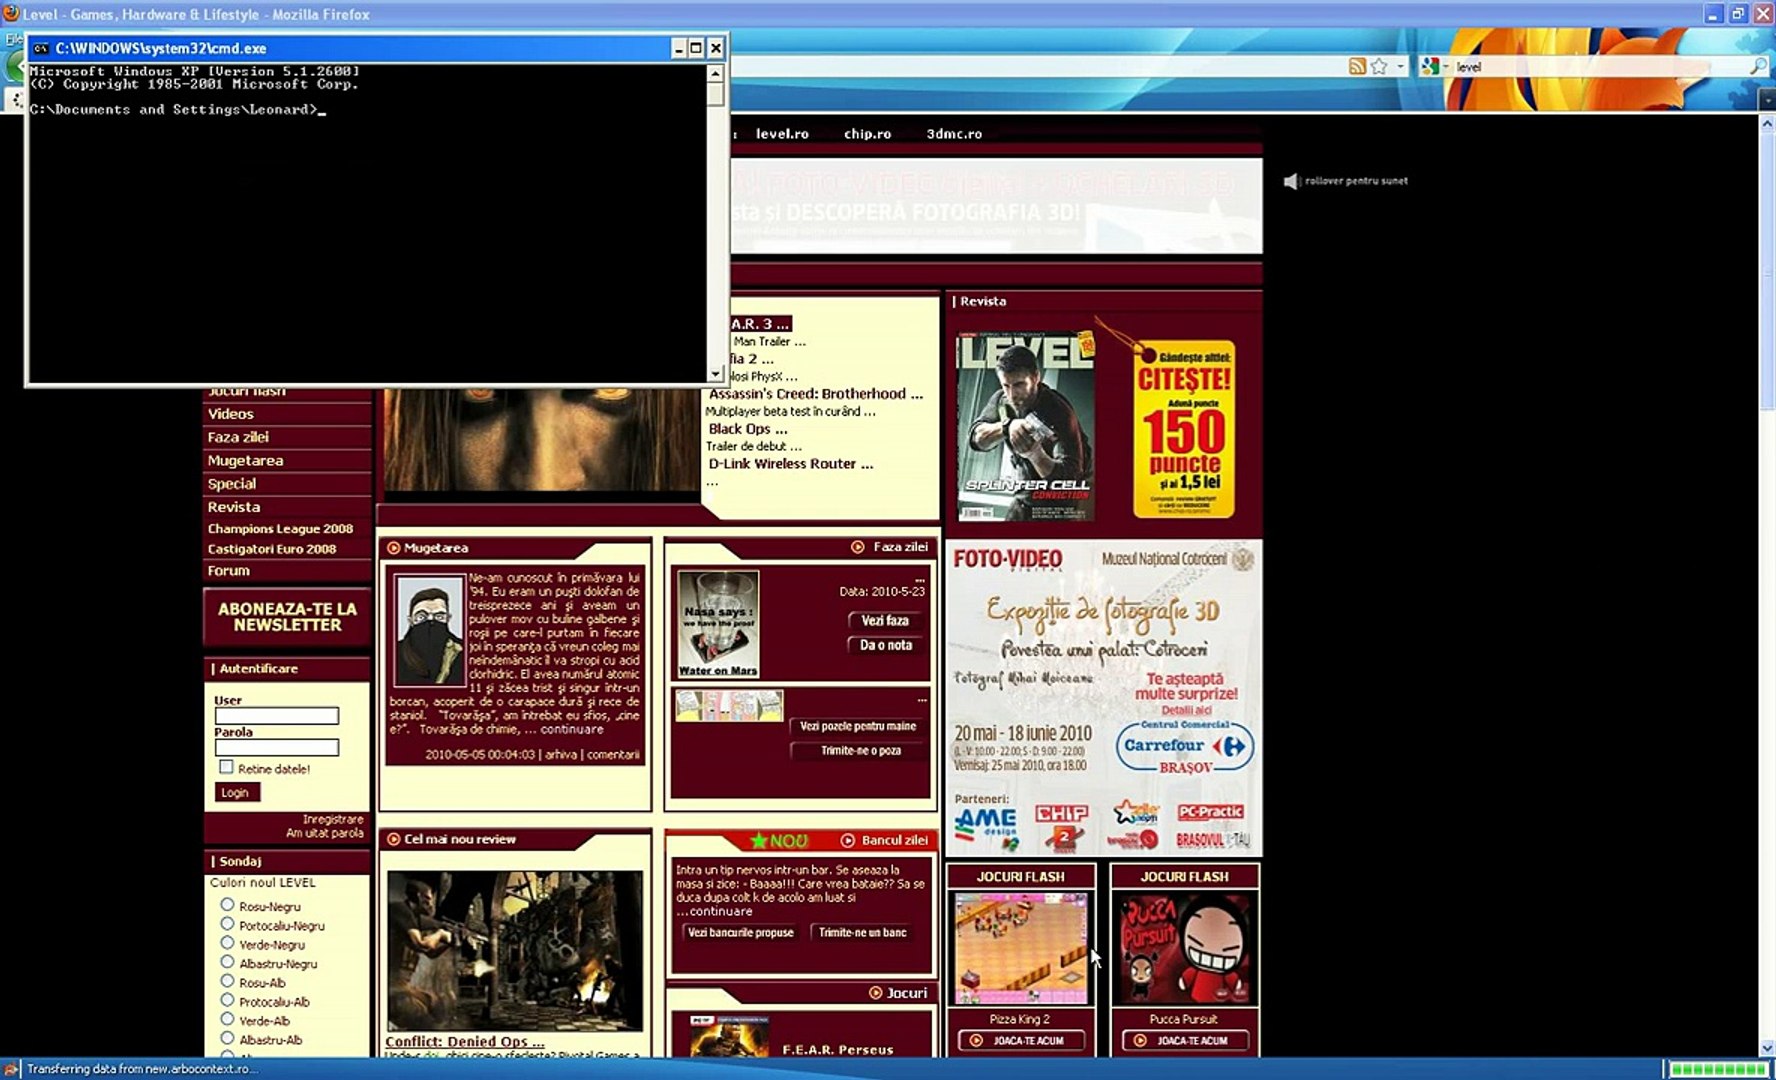Open the Pizza King 2 game thumbnail
1776x1080 pixels.
click(1020, 948)
